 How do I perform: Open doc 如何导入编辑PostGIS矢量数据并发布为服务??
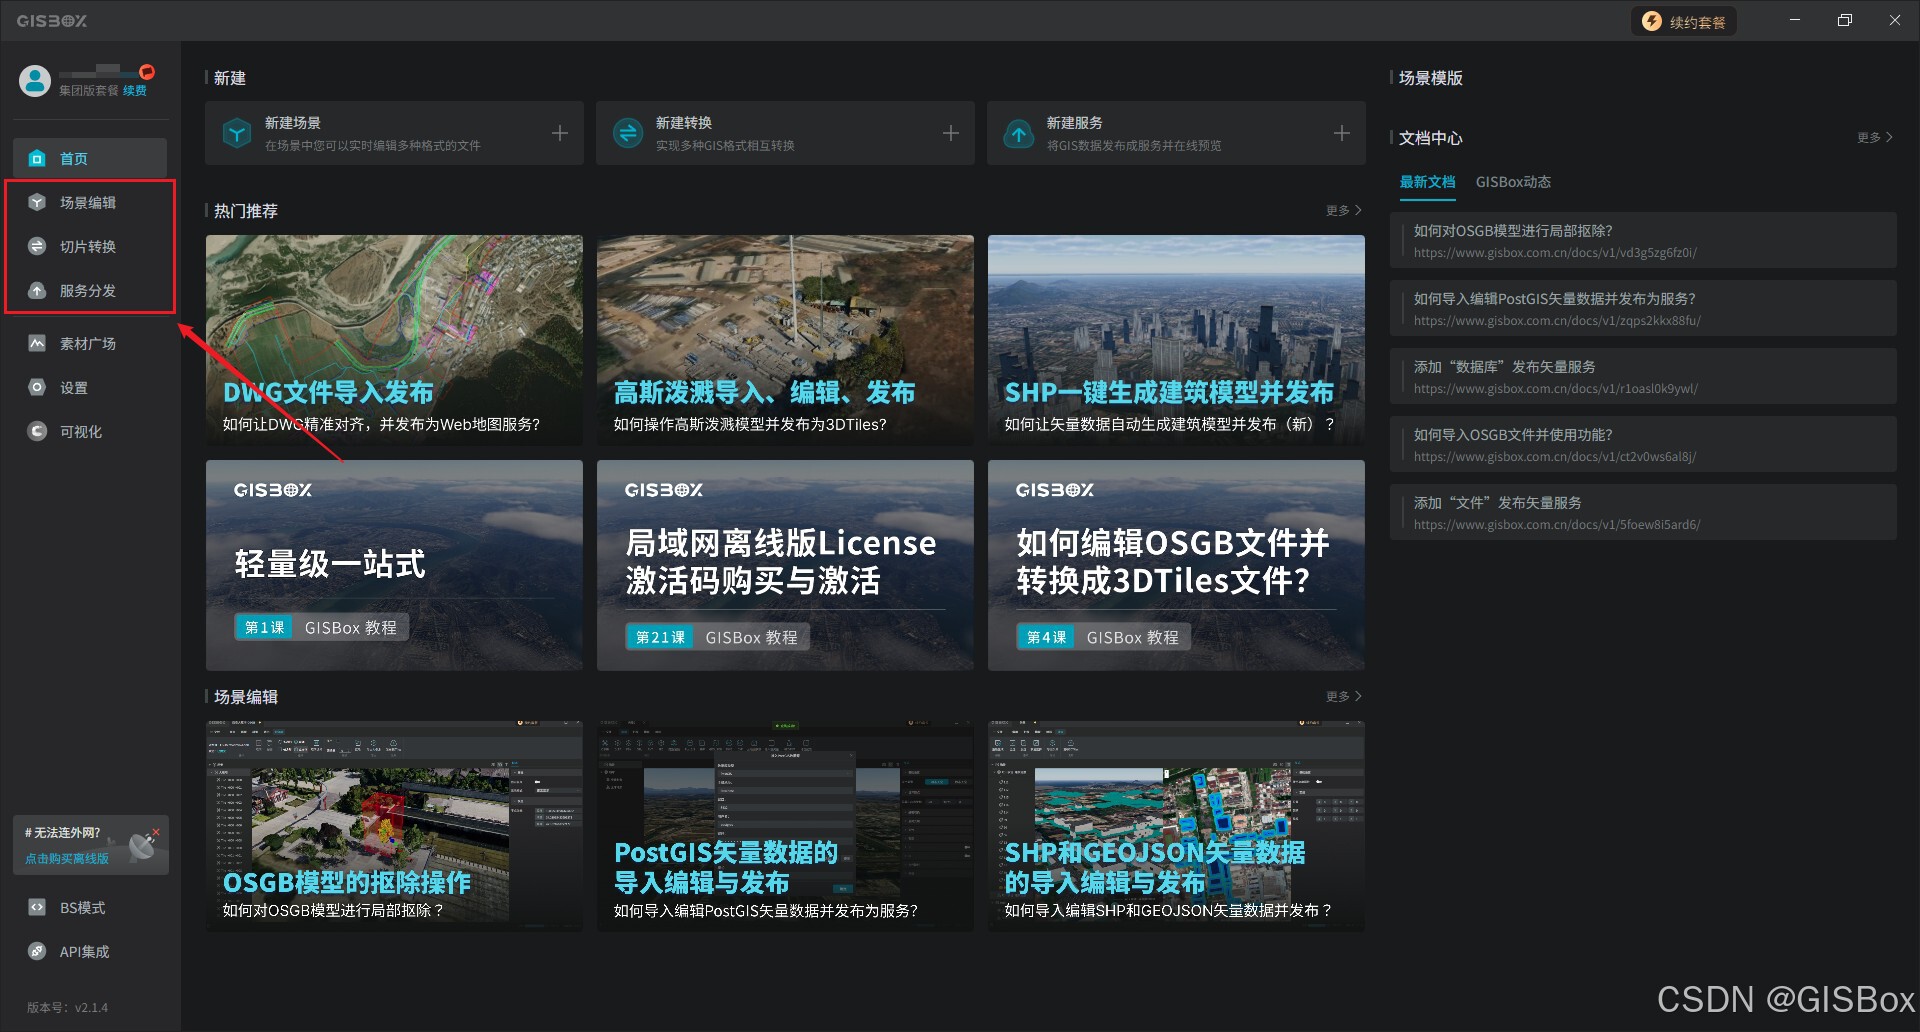click(x=1643, y=308)
